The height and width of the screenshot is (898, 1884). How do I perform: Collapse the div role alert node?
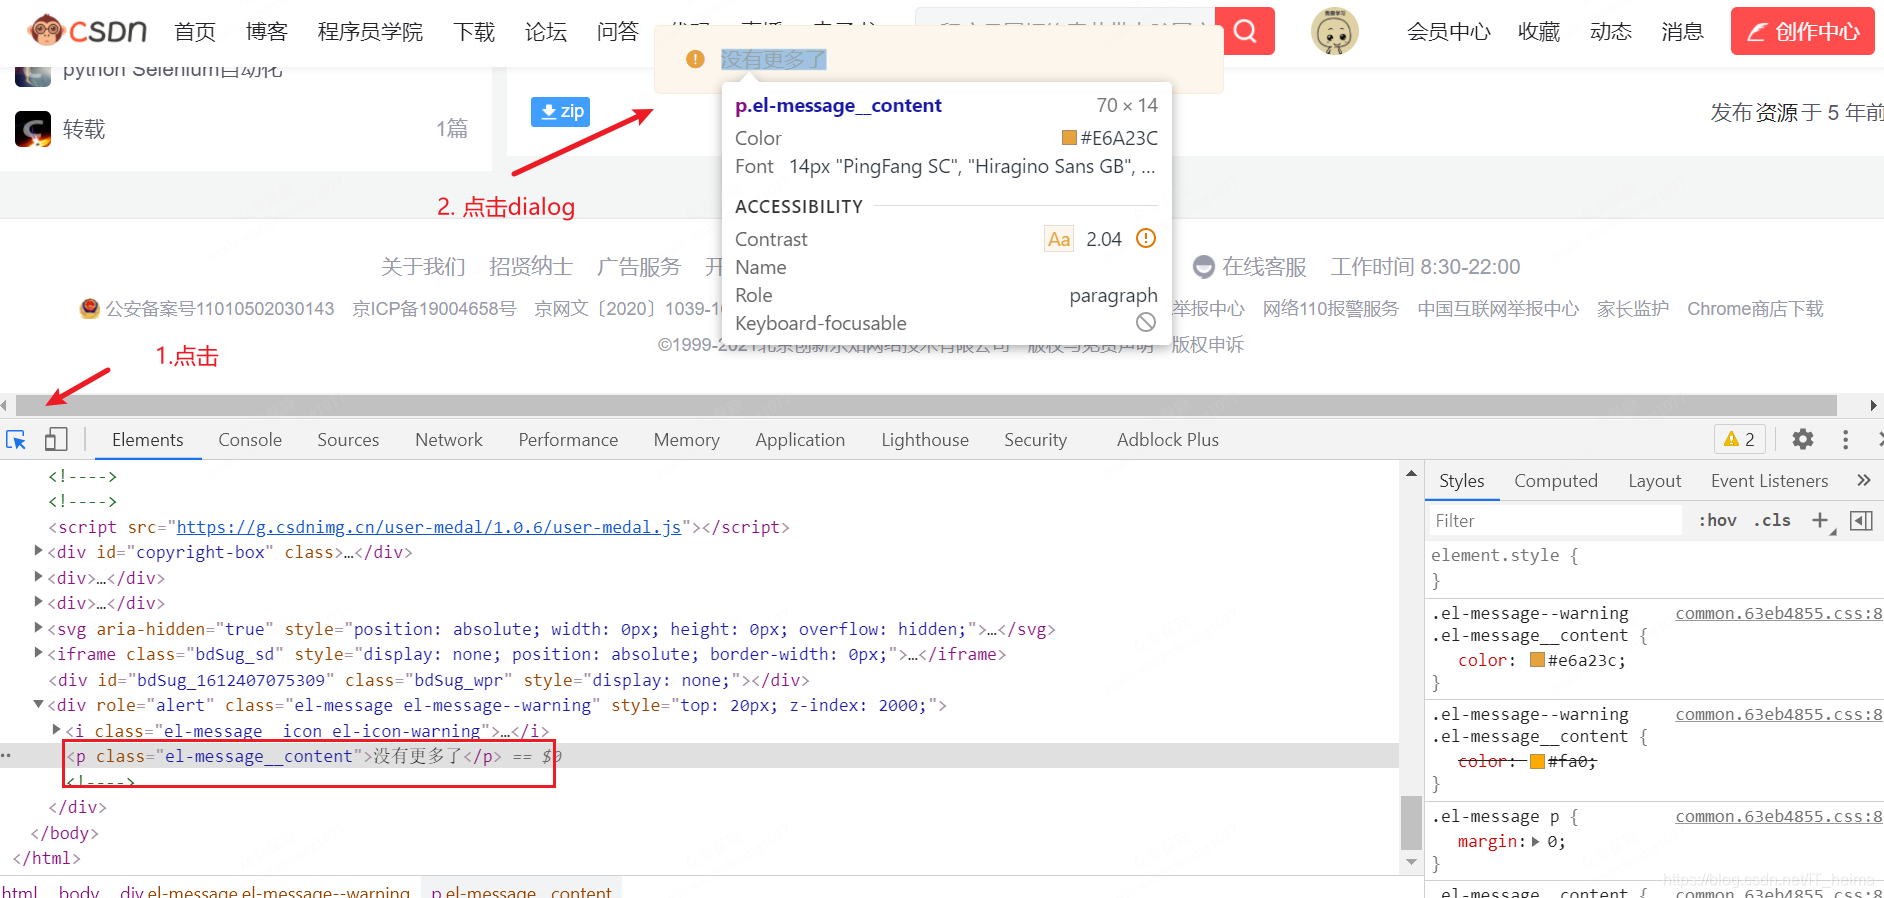point(39,704)
